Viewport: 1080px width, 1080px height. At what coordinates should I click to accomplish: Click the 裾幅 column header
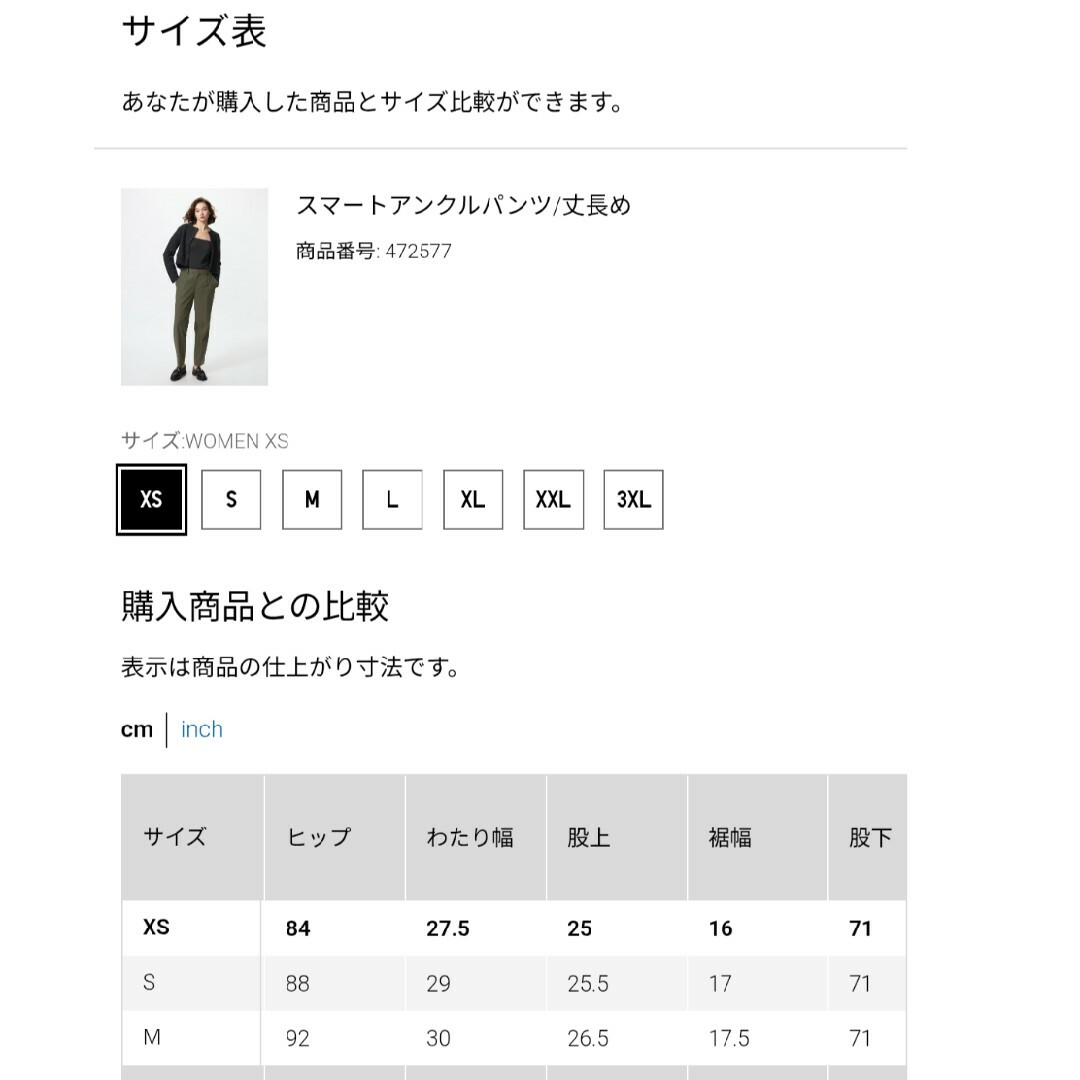758,837
